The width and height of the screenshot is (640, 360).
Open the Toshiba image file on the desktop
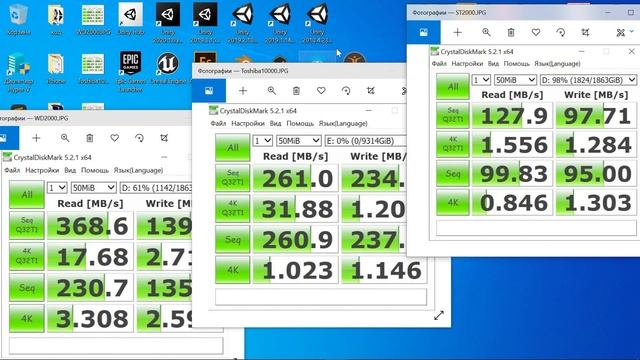click(93, 69)
